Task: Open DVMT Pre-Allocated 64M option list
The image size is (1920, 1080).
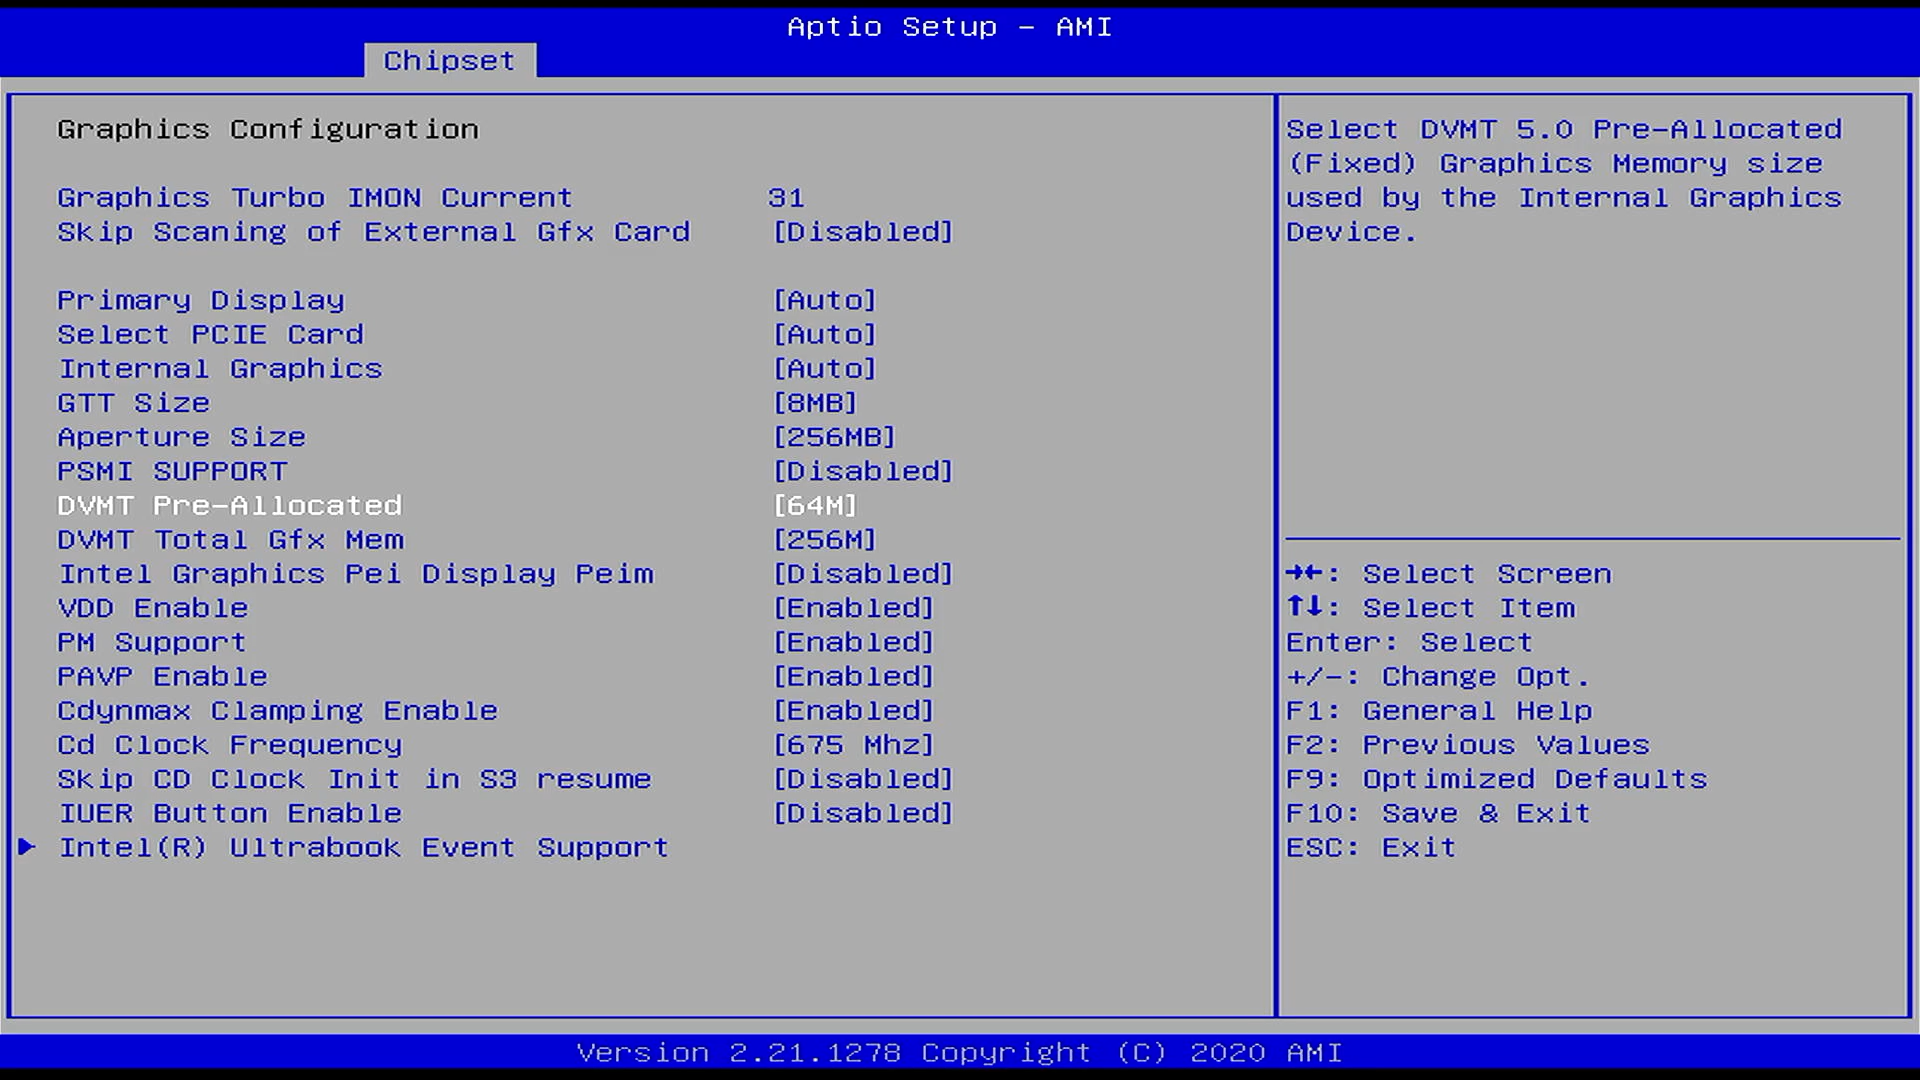Action: [x=815, y=505]
